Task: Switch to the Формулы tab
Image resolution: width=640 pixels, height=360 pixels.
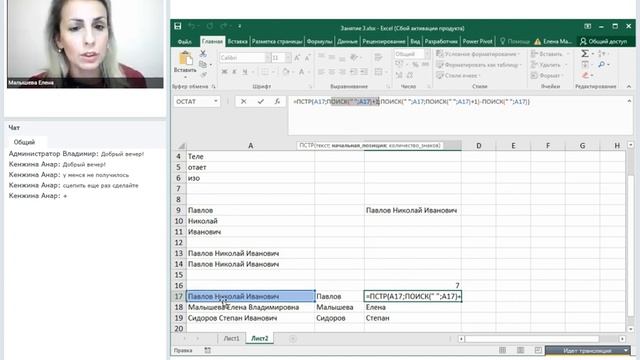Action: tap(320, 42)
